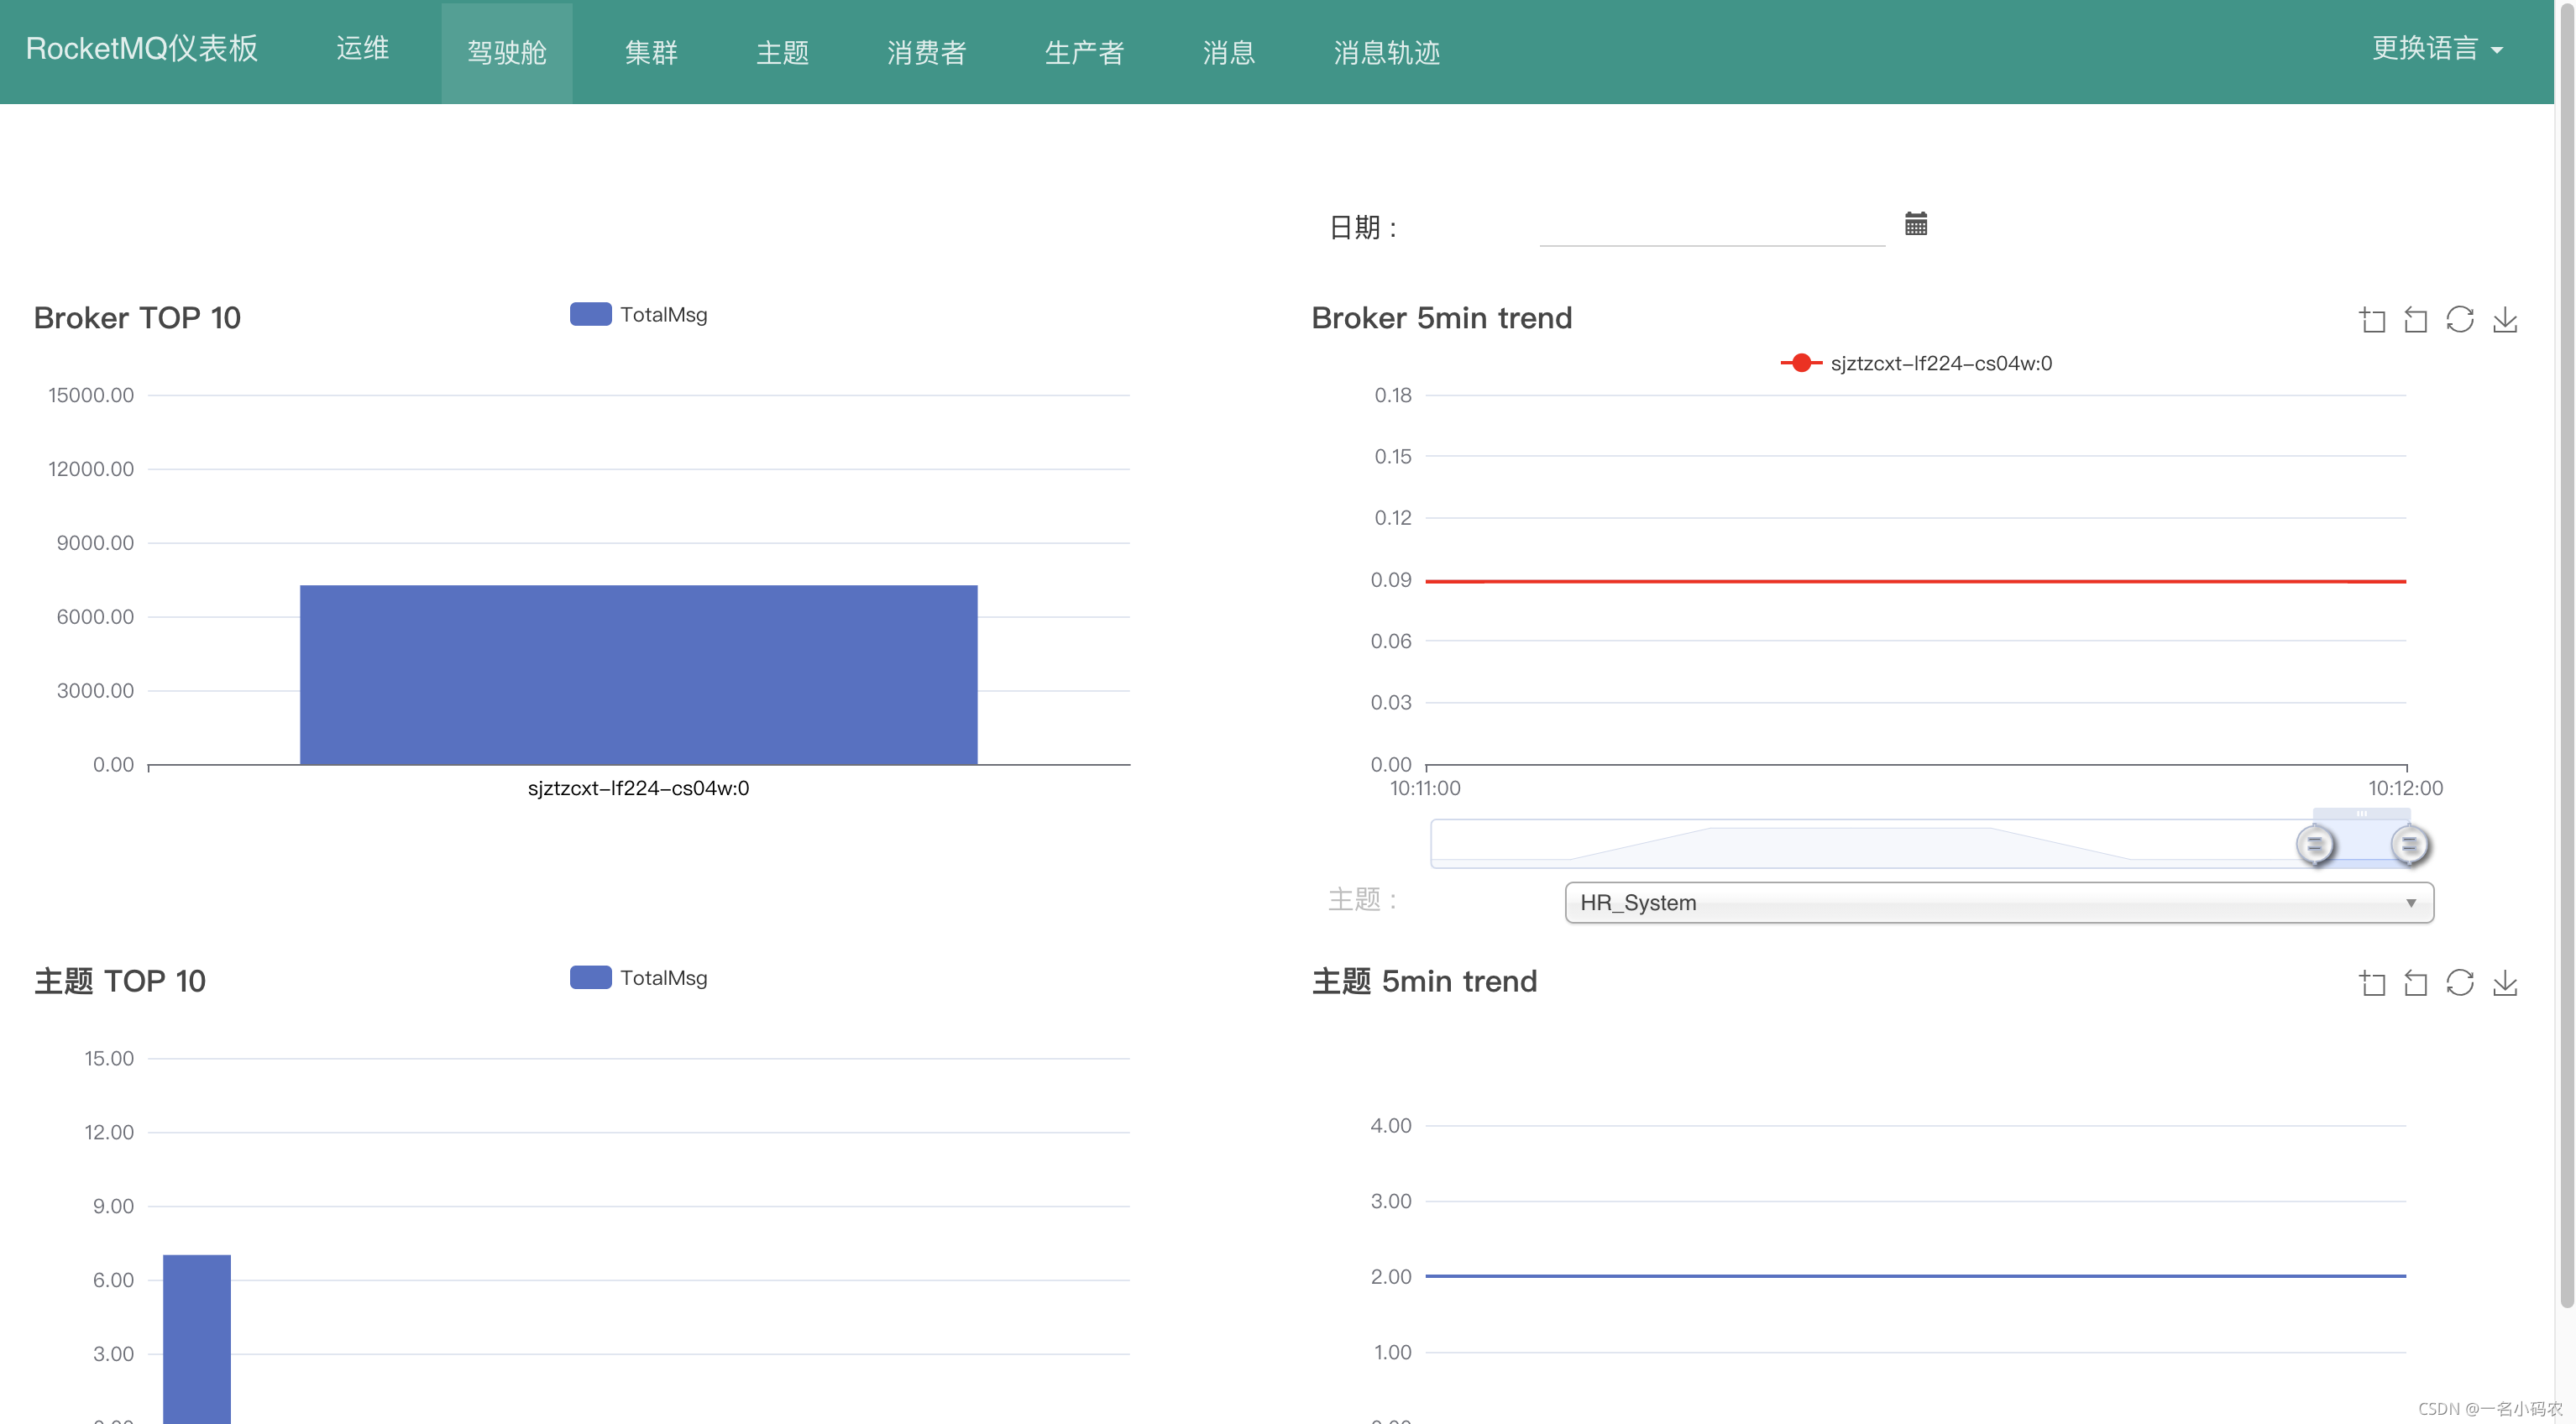
Task: Save 主题 5min trend chart as image
Action: click(2504, 983)
